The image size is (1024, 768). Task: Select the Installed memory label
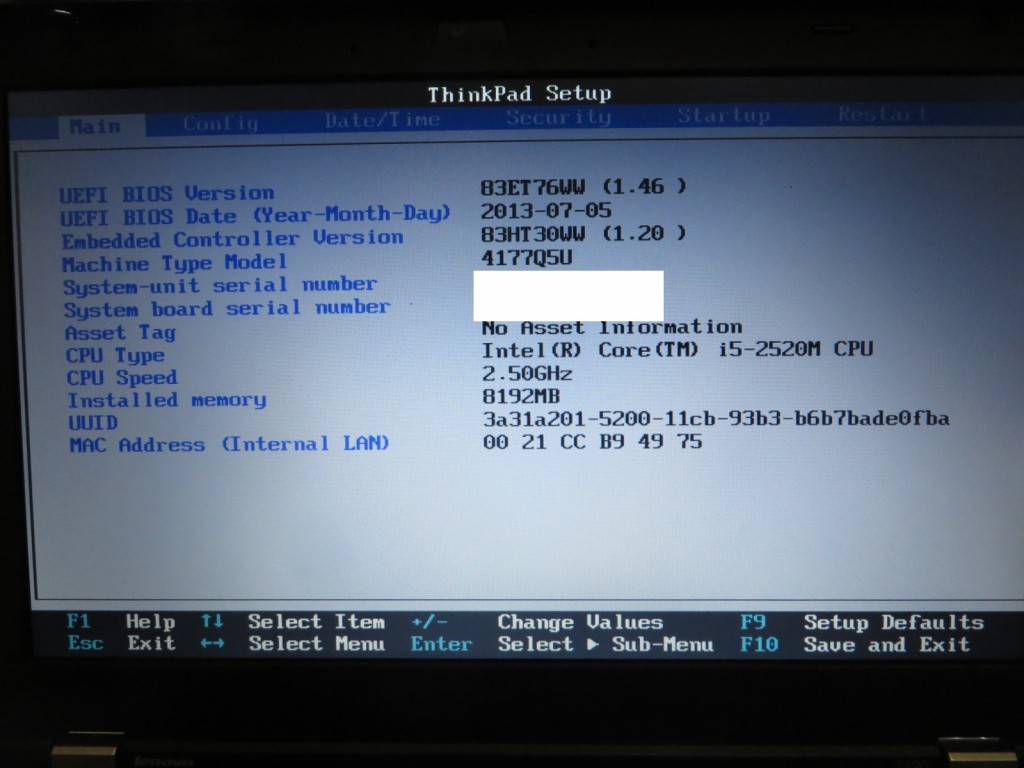click(x=167, y=400)
